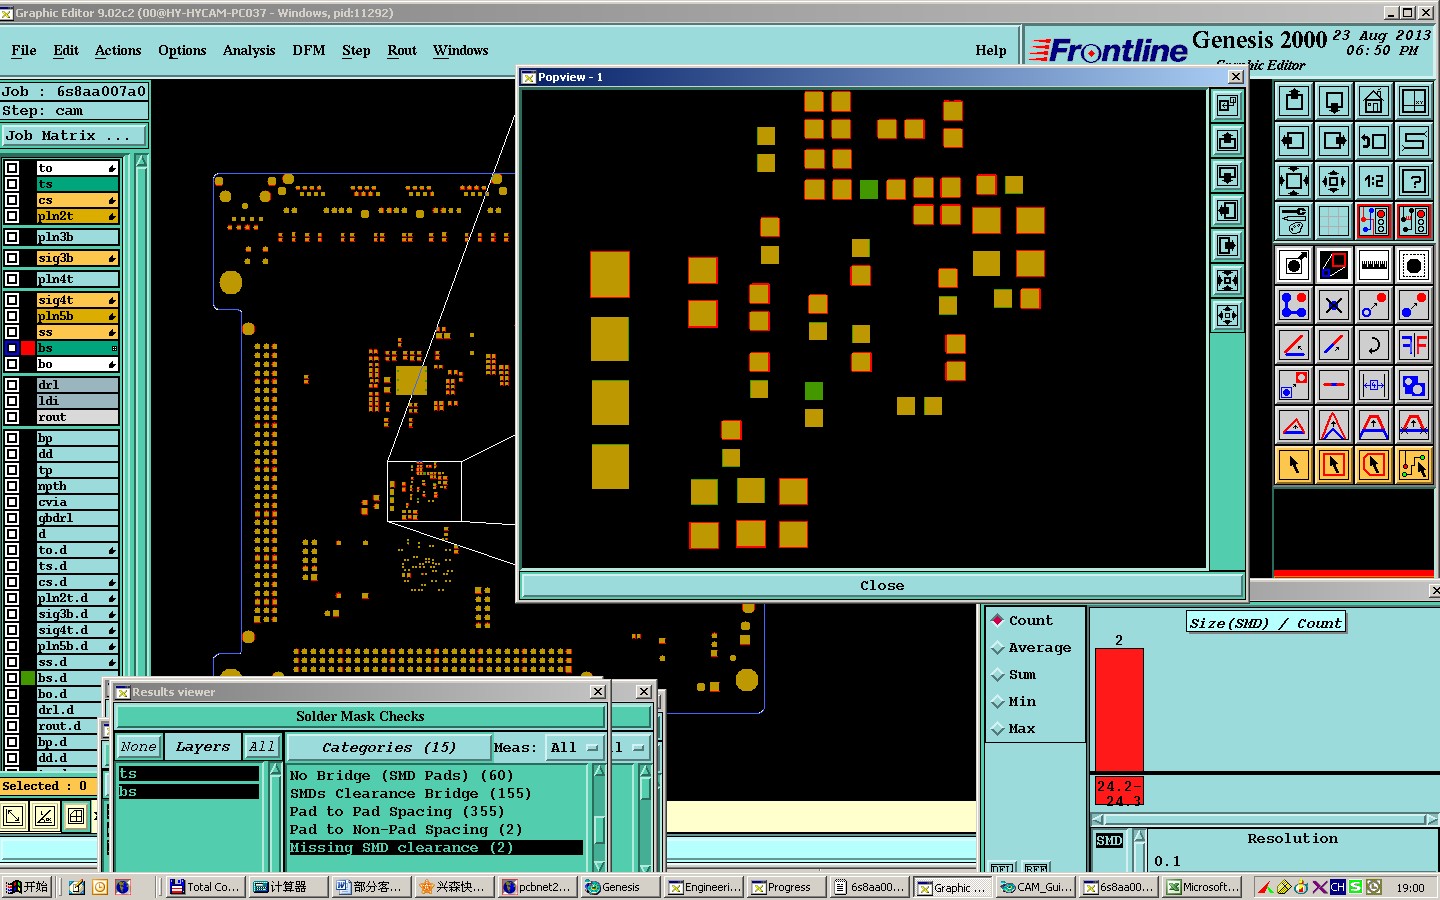Click the dimension spacing tool icon

(x=1374, y=385)
